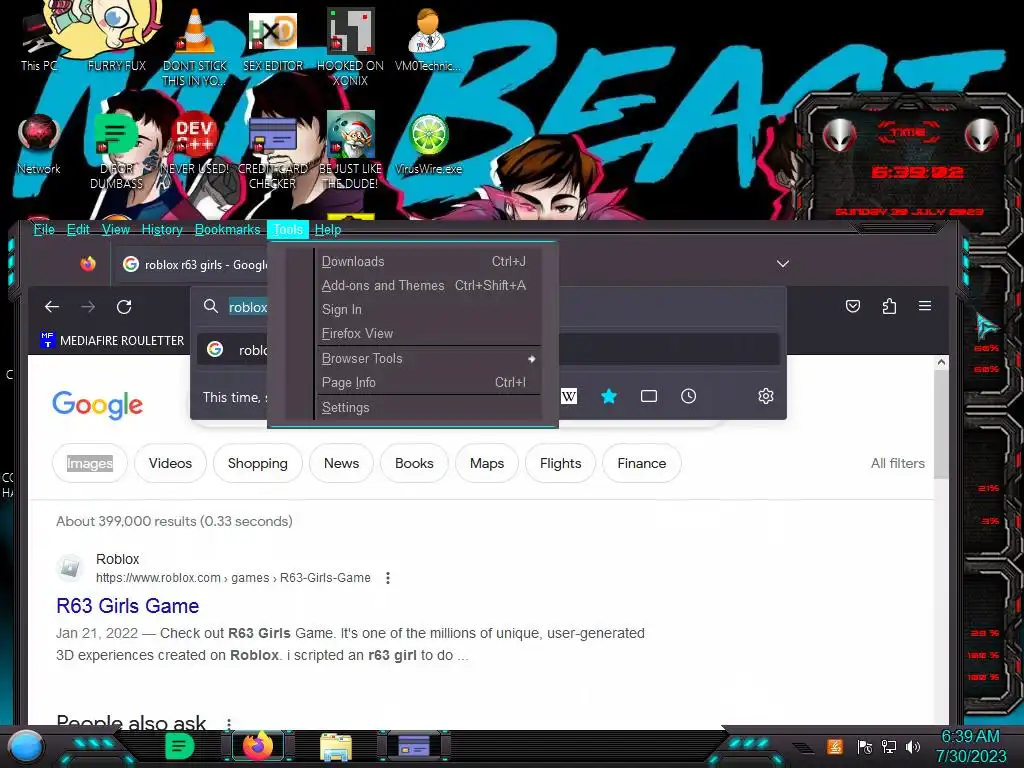Click the volume speaker tray icon

912,746
